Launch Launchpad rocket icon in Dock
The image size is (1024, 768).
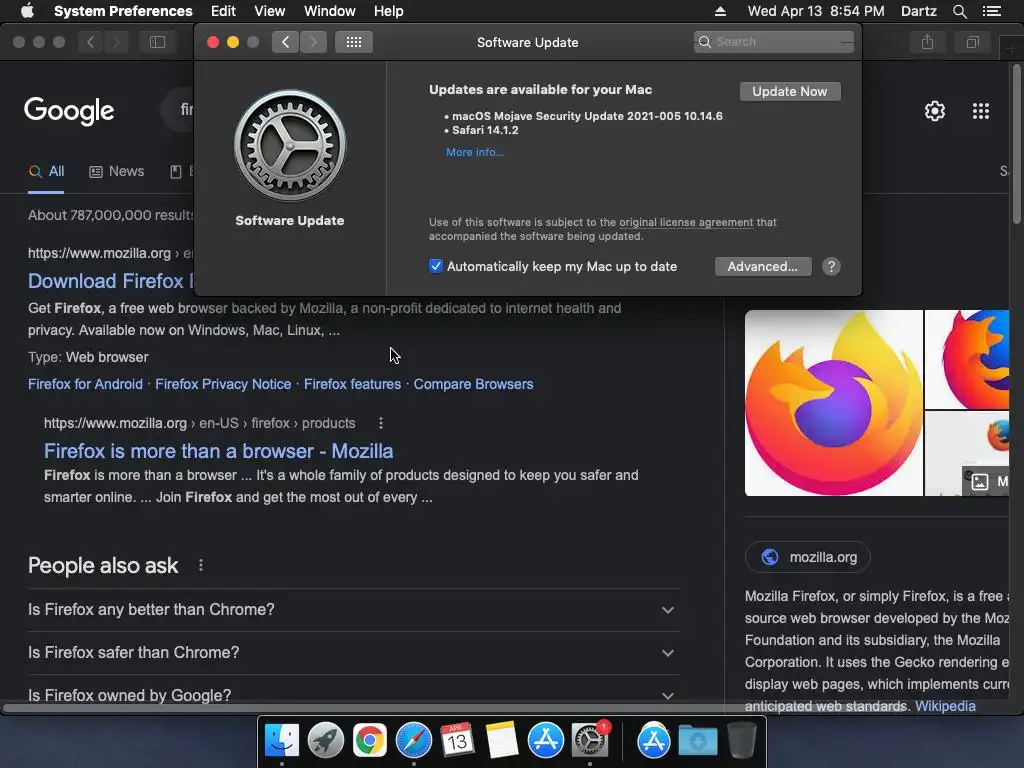325,740
